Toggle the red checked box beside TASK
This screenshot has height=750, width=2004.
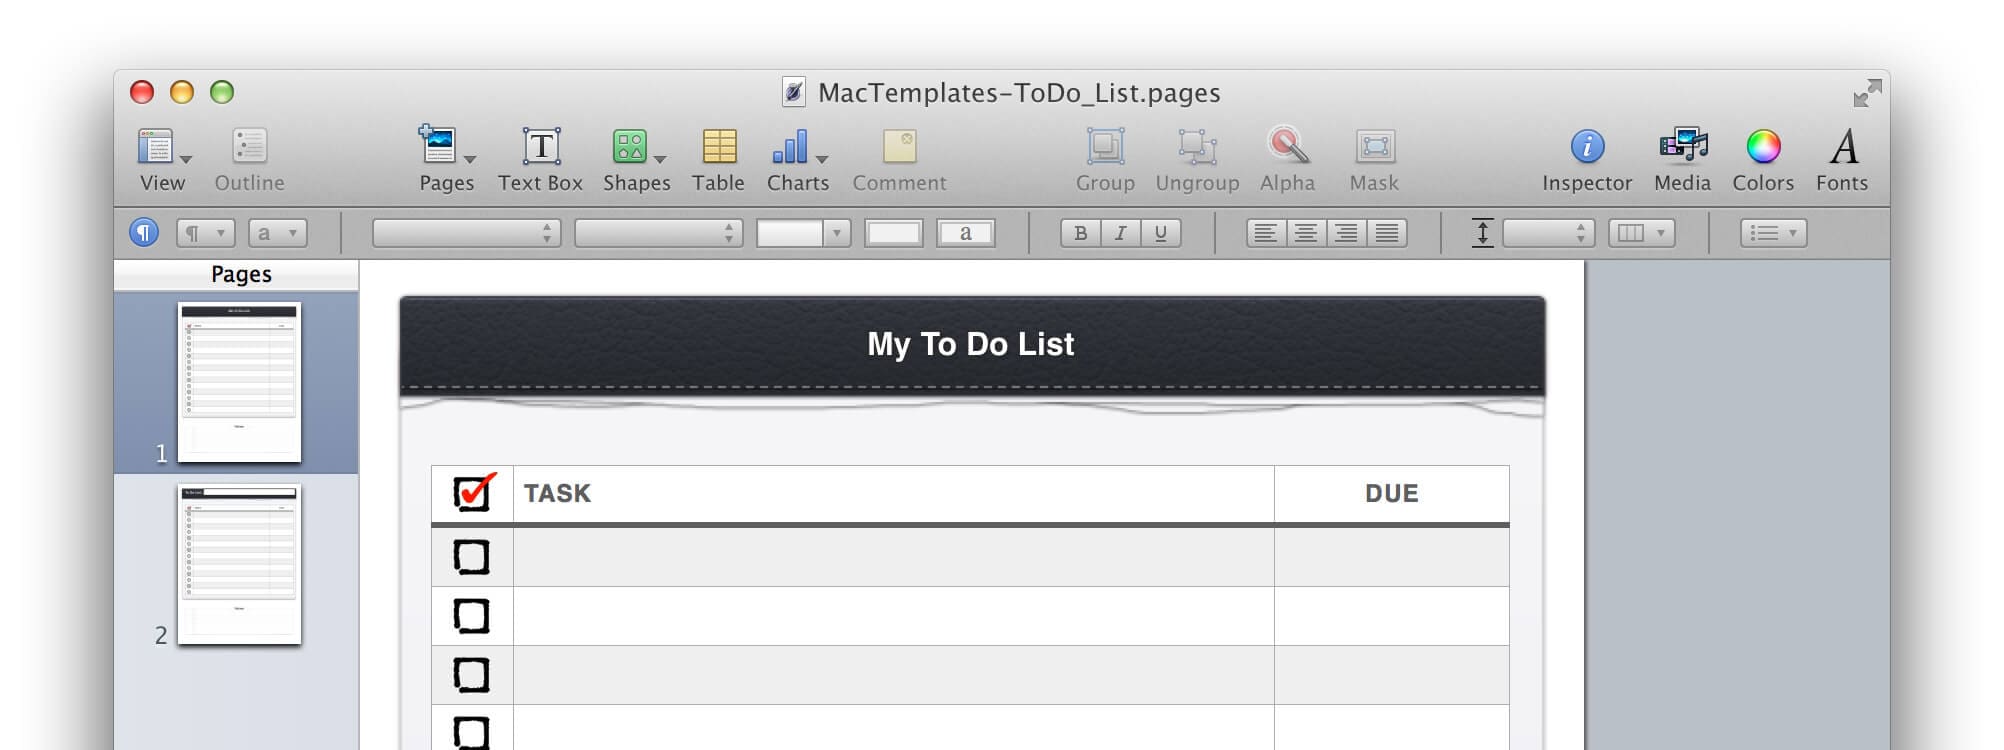474,492
